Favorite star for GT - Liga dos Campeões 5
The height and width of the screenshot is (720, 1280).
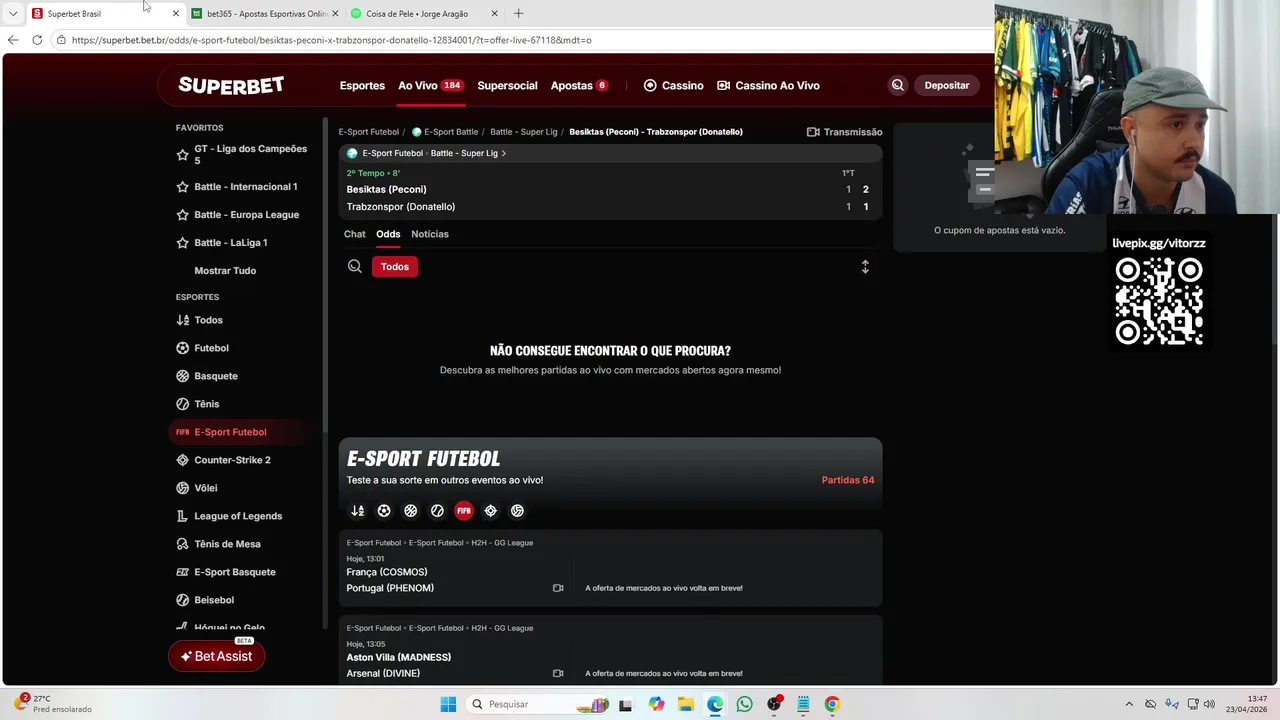click(x=182, y=155)
